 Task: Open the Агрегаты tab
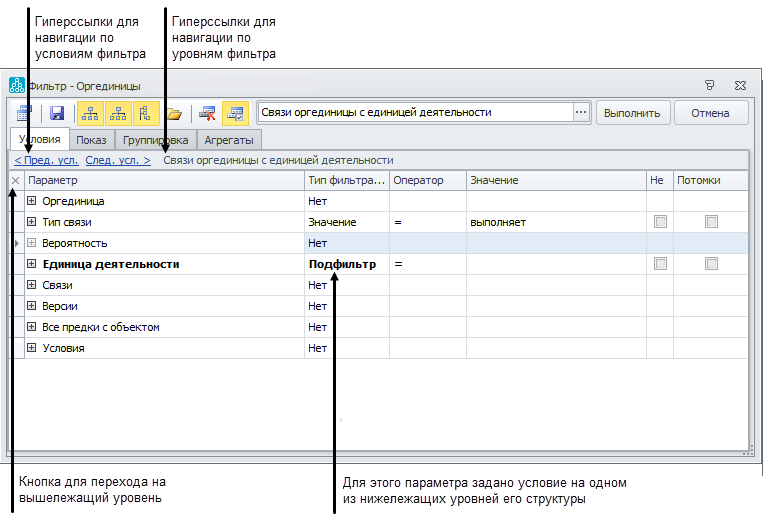point(229,140)
